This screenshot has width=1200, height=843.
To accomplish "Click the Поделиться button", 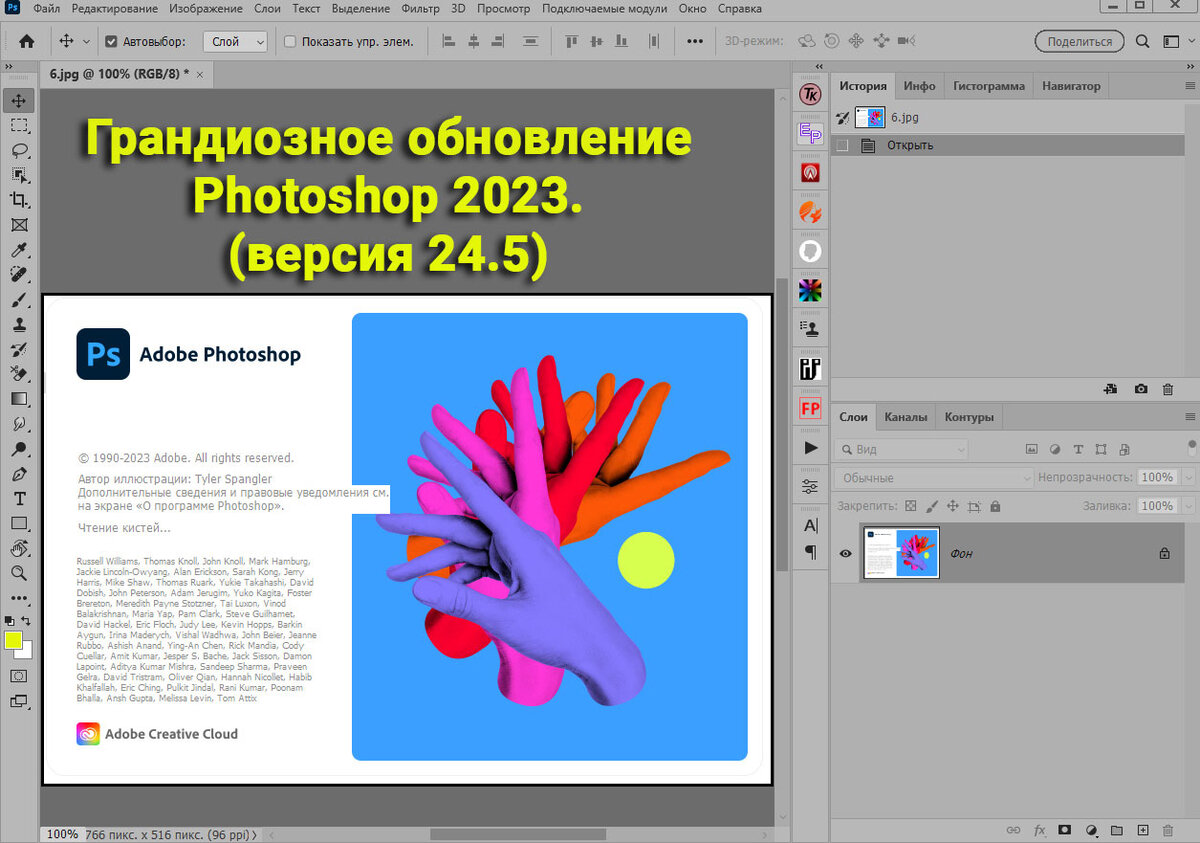I will click(x=1079, y=42).
